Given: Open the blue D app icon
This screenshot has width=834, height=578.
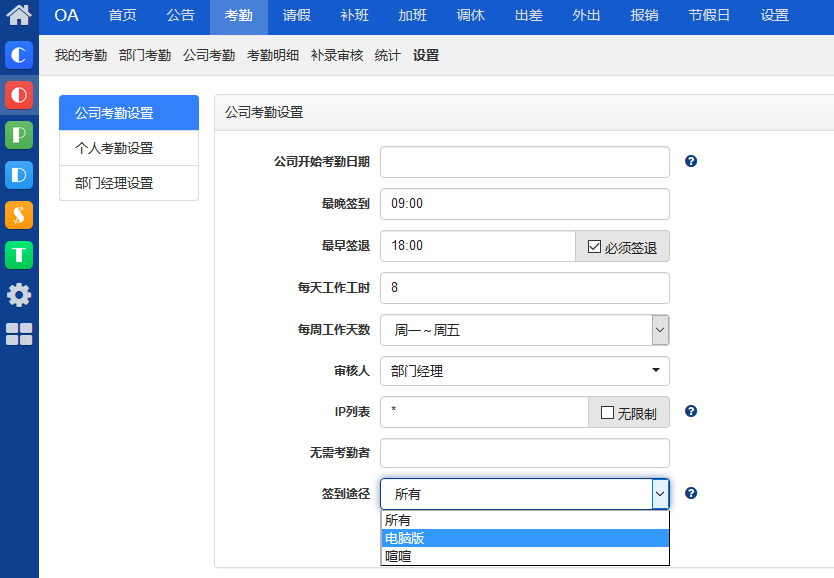Looking at the screenshot, I should point(19,175).
